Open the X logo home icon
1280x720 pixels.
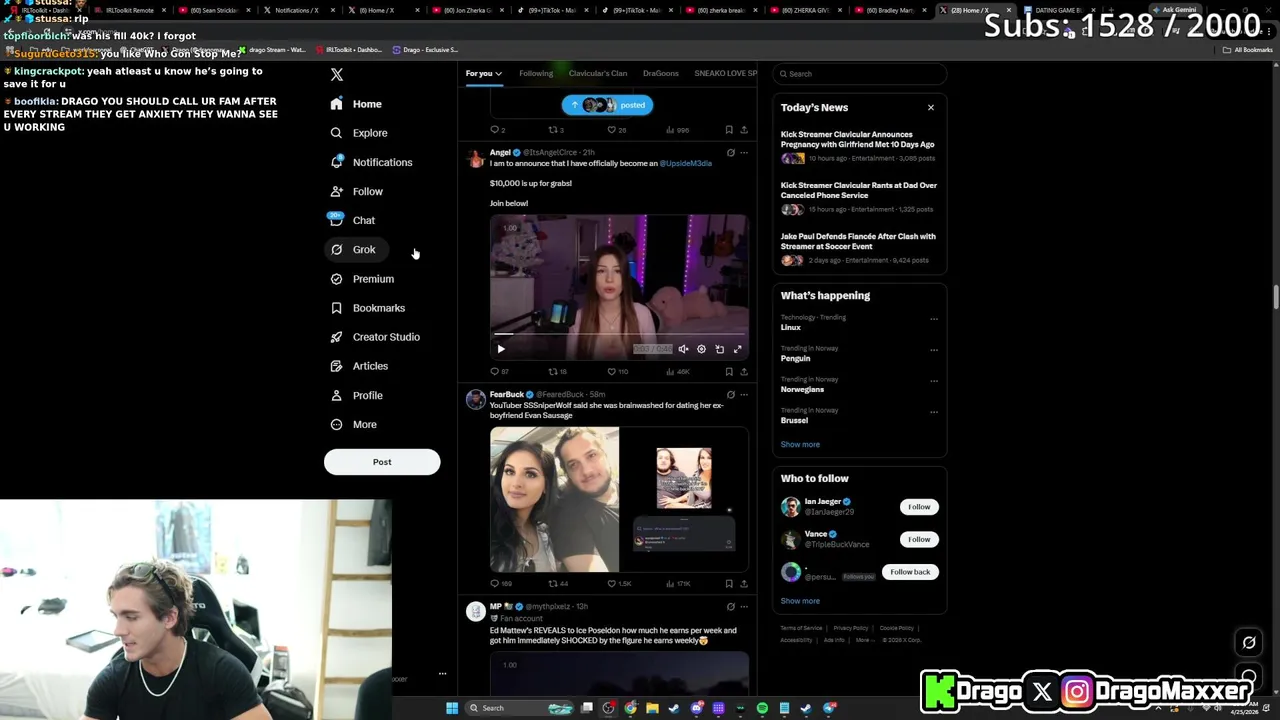pos(337,75)
